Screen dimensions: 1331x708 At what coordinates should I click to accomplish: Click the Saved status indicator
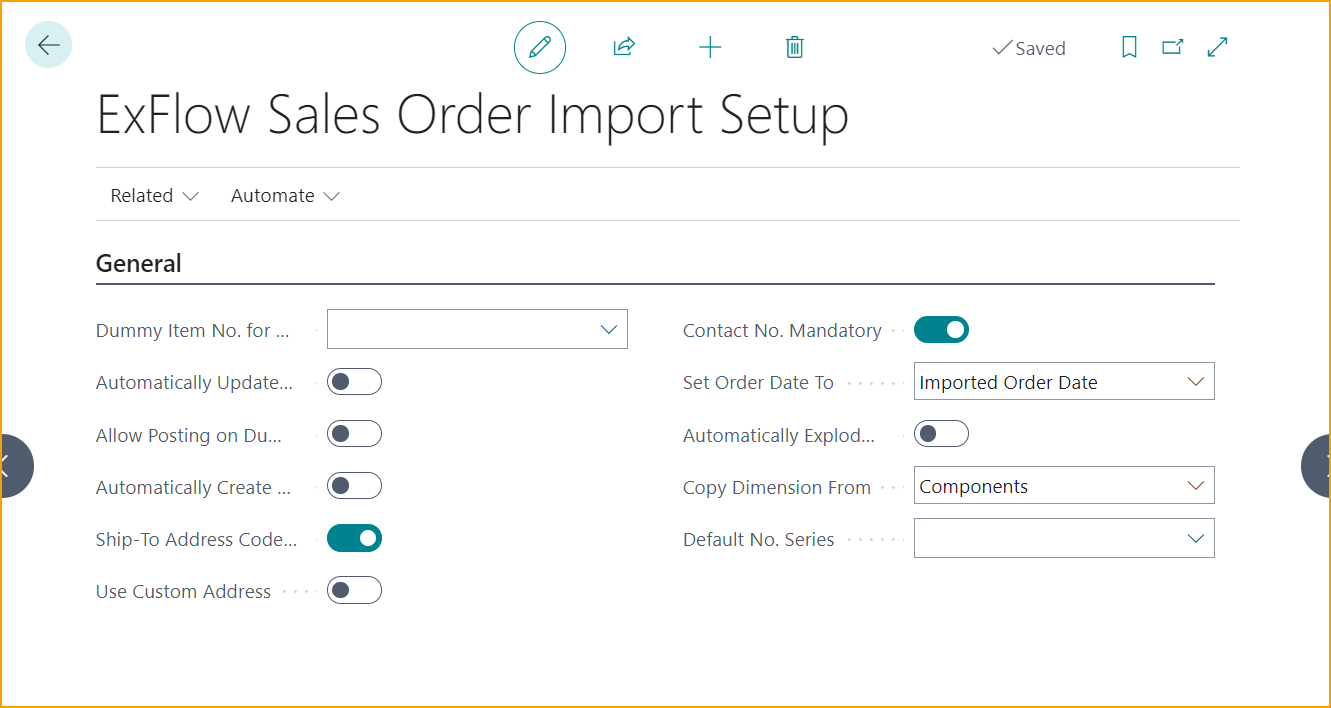pyautogui.click(x=1029, y=47)
